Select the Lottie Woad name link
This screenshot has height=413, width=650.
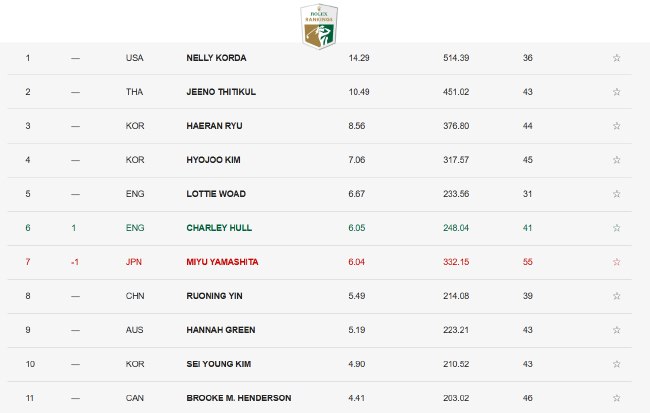tap(216, 194)
